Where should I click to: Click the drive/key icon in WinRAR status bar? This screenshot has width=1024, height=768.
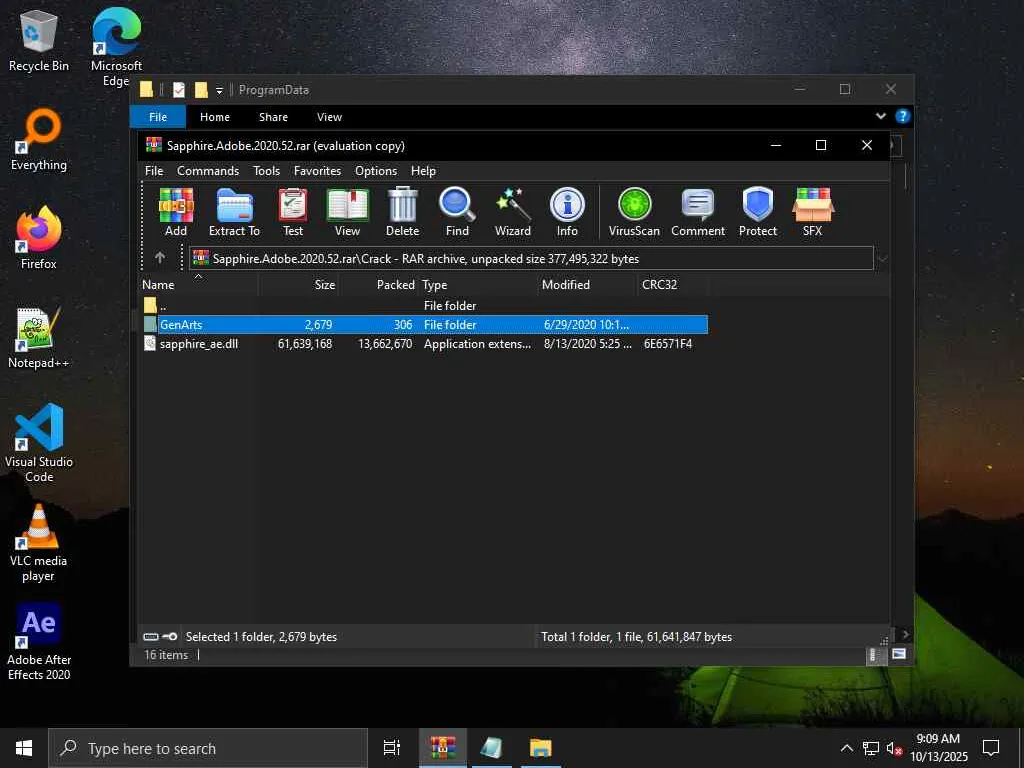click(x=160, y=637)
